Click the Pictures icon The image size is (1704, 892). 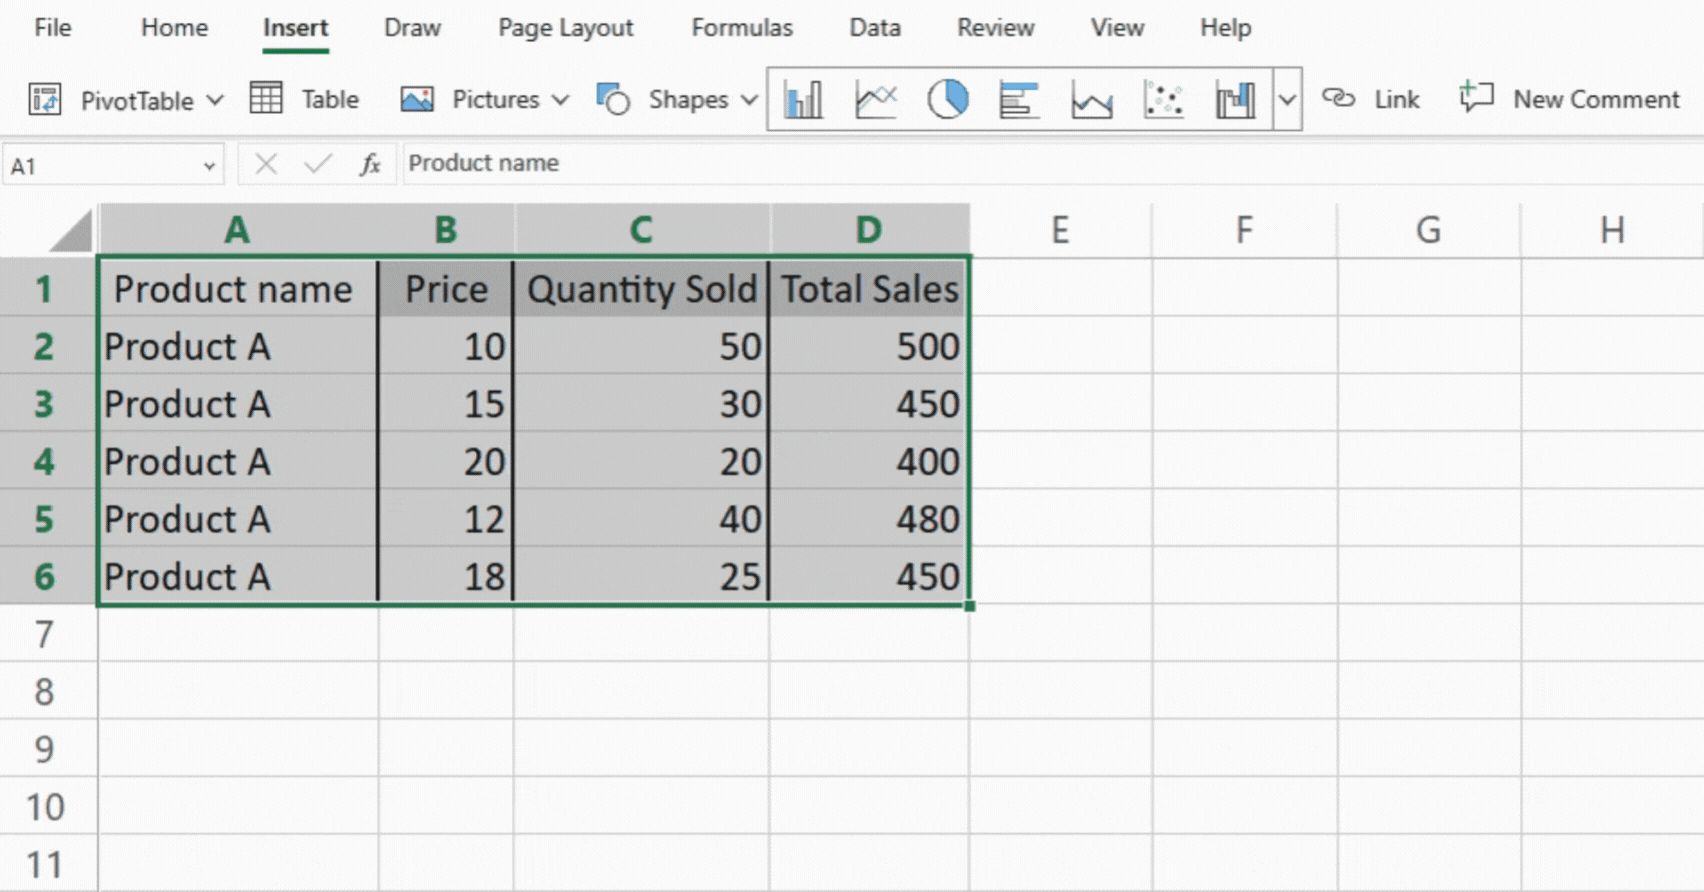pos(417,99)
